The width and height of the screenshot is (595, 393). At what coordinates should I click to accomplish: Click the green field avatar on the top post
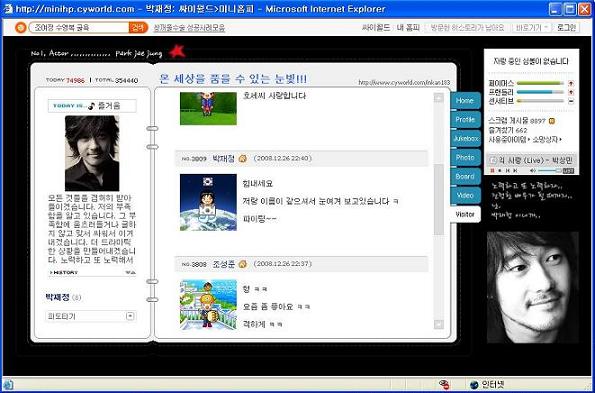click(x=208, y=108)
